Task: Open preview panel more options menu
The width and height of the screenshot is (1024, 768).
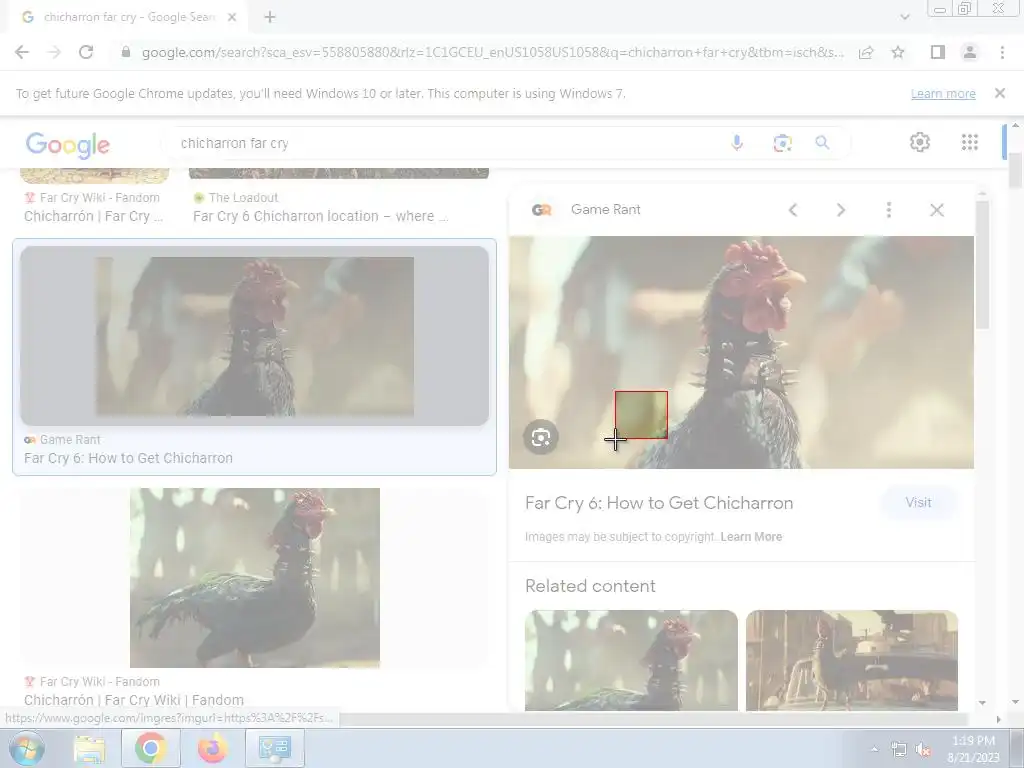Action: point(888,210)
